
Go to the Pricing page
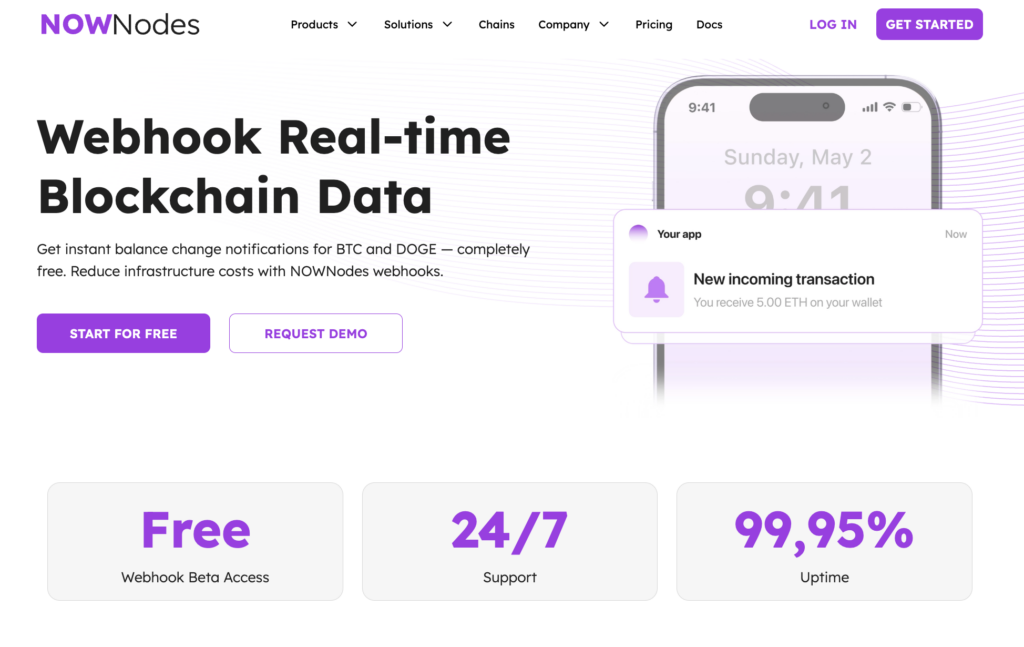pos(653,25)
